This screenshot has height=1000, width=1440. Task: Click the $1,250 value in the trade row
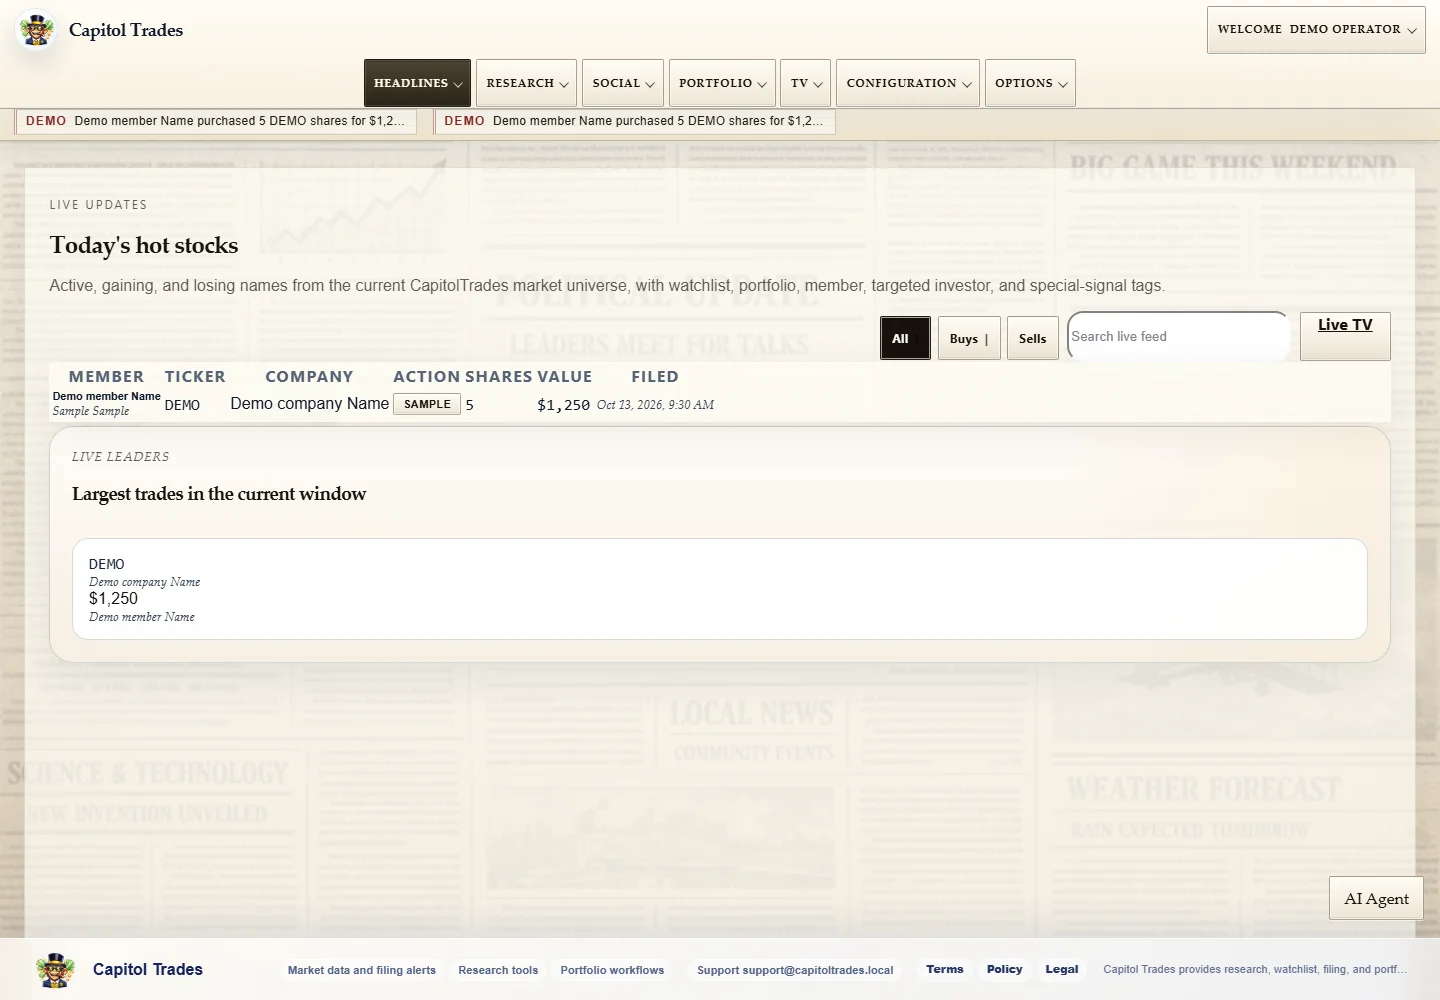(563, 405)
